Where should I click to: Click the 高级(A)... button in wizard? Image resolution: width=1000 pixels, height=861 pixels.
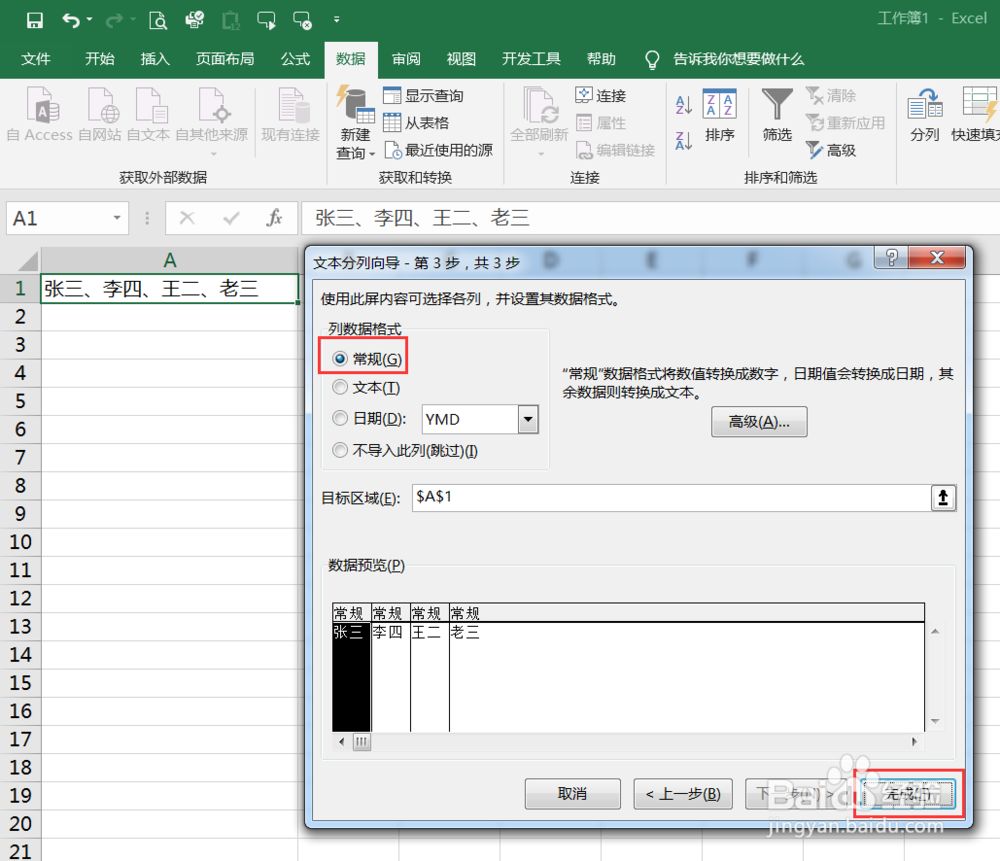point(759,422)
